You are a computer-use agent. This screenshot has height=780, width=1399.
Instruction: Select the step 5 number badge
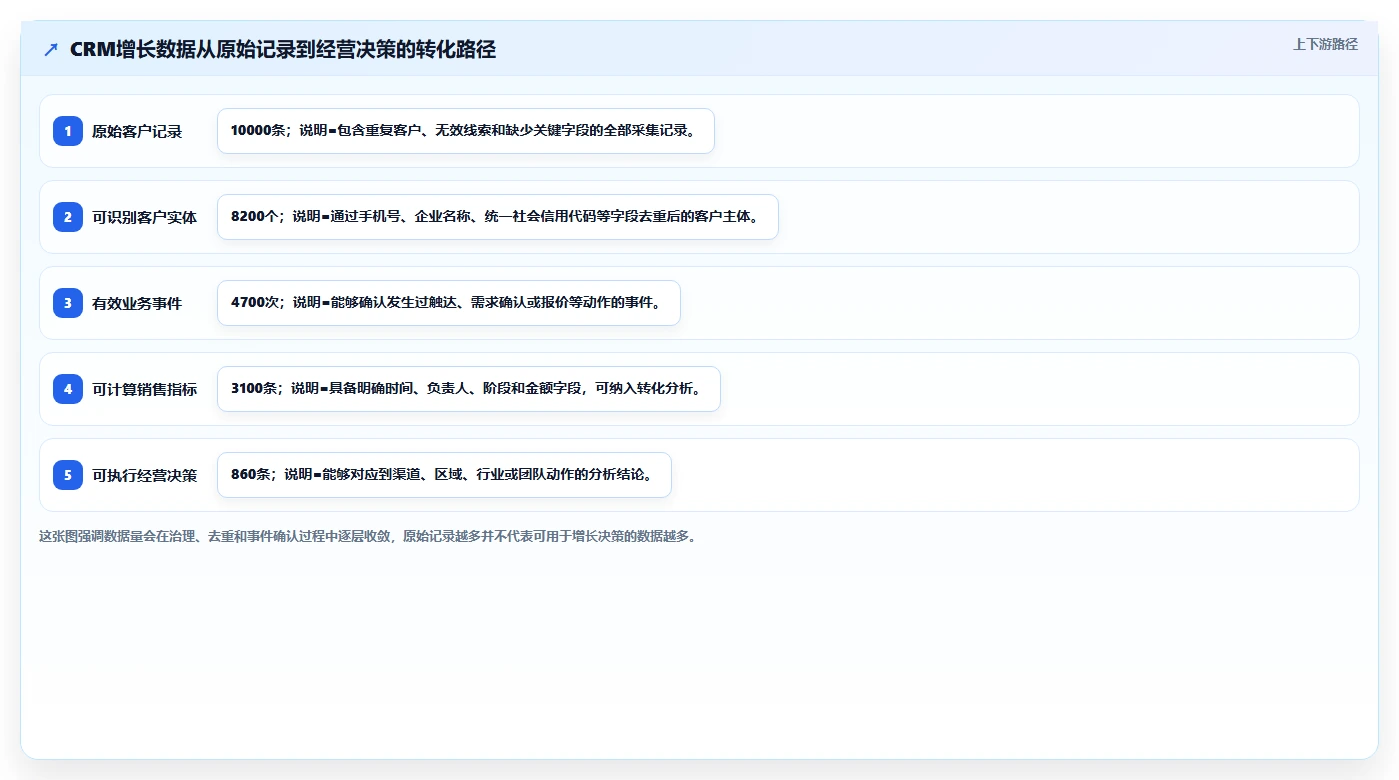tap(68, 475)
